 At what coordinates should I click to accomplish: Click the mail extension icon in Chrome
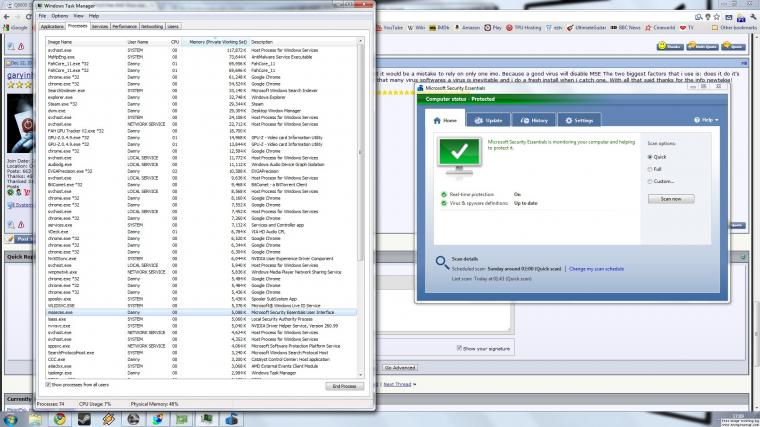tap(728, 17)
